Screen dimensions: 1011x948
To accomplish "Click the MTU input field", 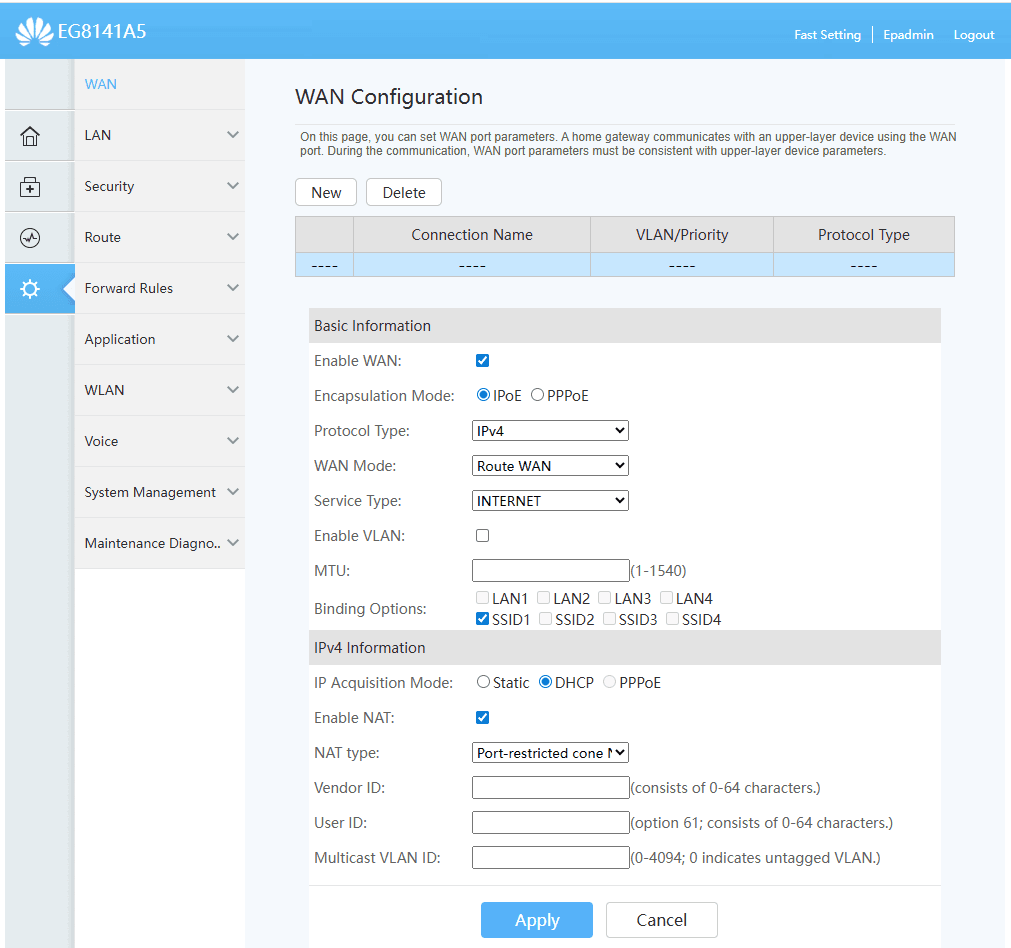I will tap(550, 571).
